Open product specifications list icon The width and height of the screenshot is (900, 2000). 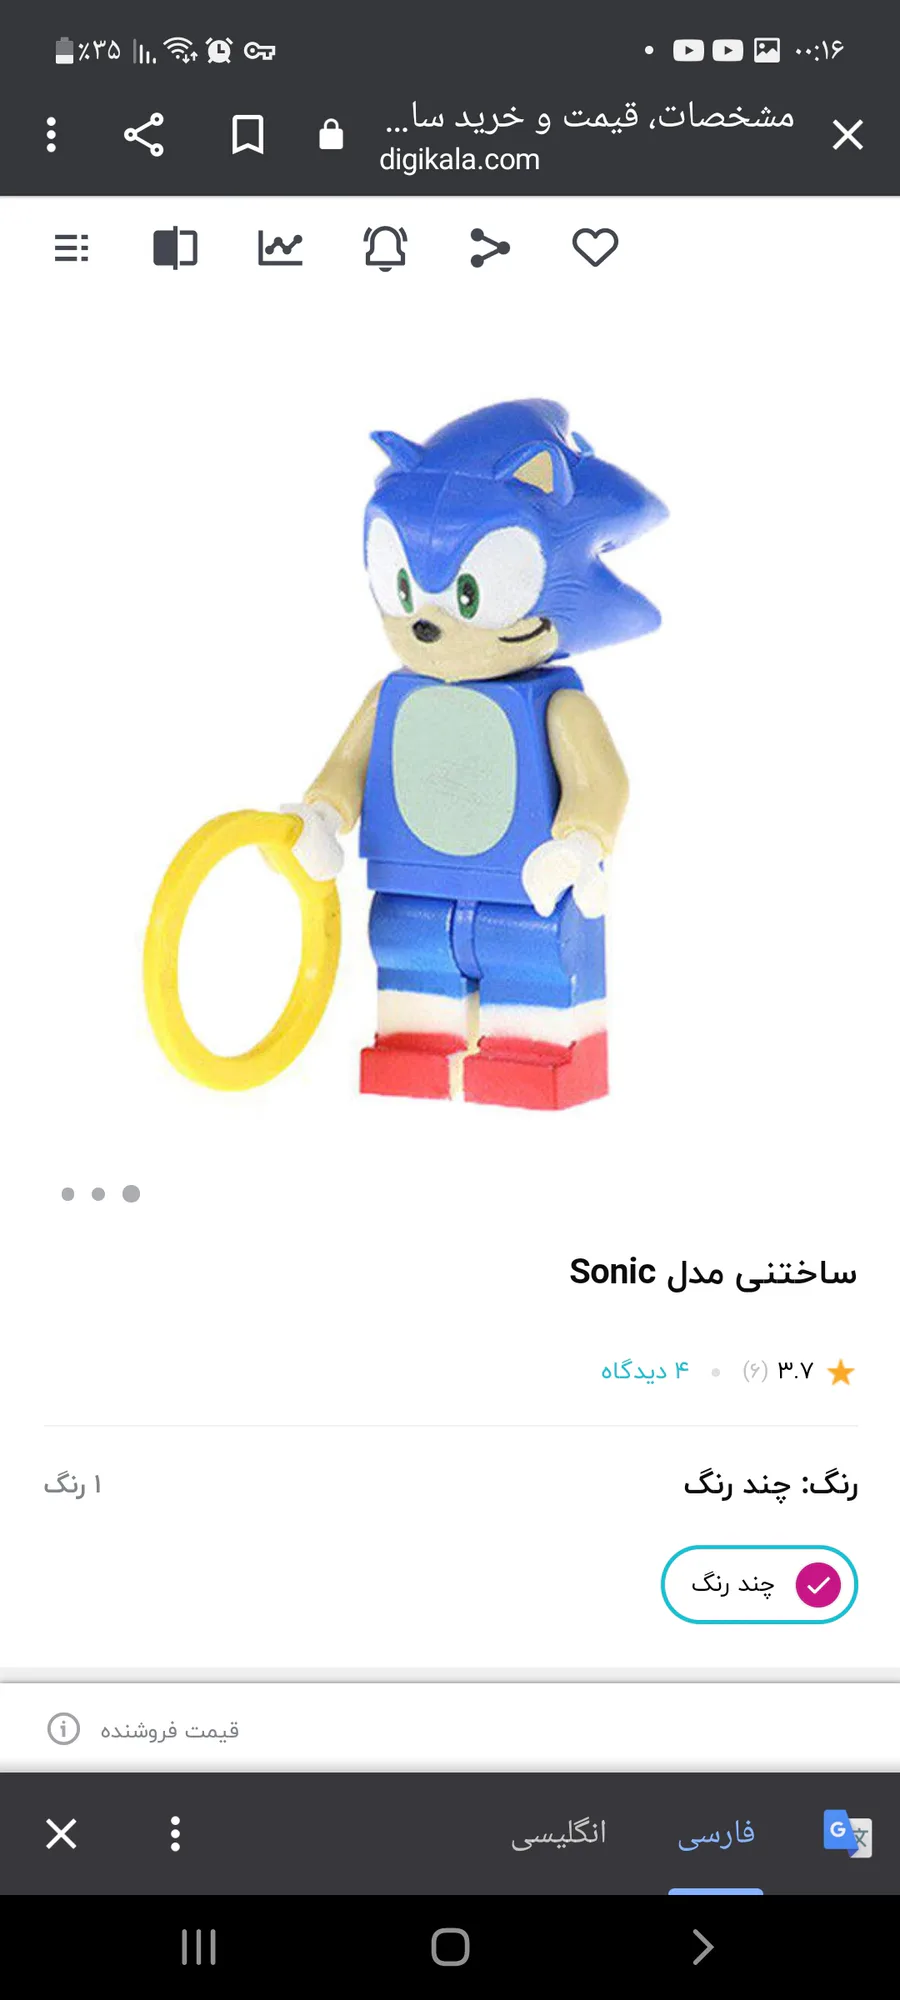[x=71, y=248]
